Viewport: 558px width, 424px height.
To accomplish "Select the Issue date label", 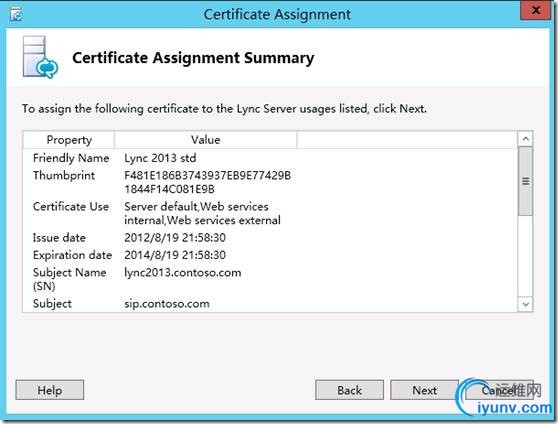I will 59,238.
